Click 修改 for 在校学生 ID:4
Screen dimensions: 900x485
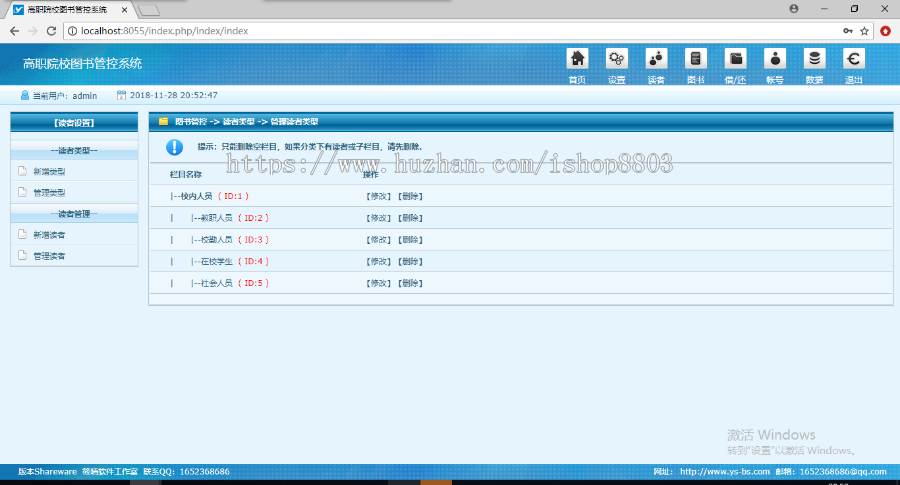(378, 262)
